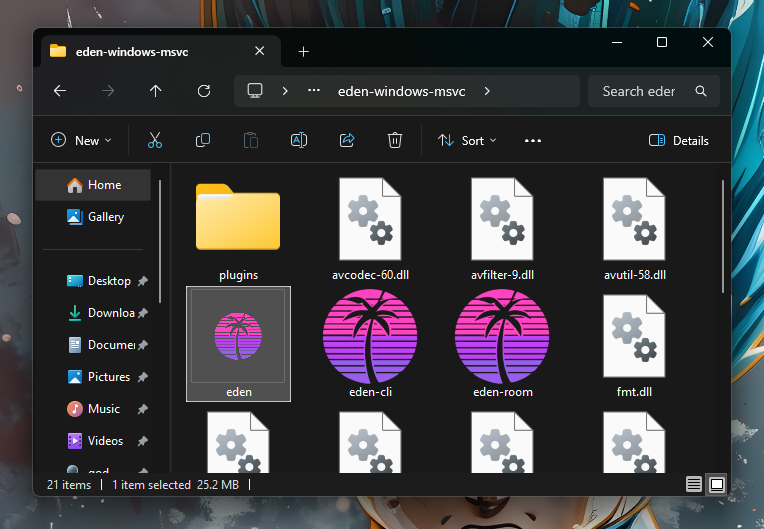
Task: Click the '21 items' status text
Action: coord(69,485)
